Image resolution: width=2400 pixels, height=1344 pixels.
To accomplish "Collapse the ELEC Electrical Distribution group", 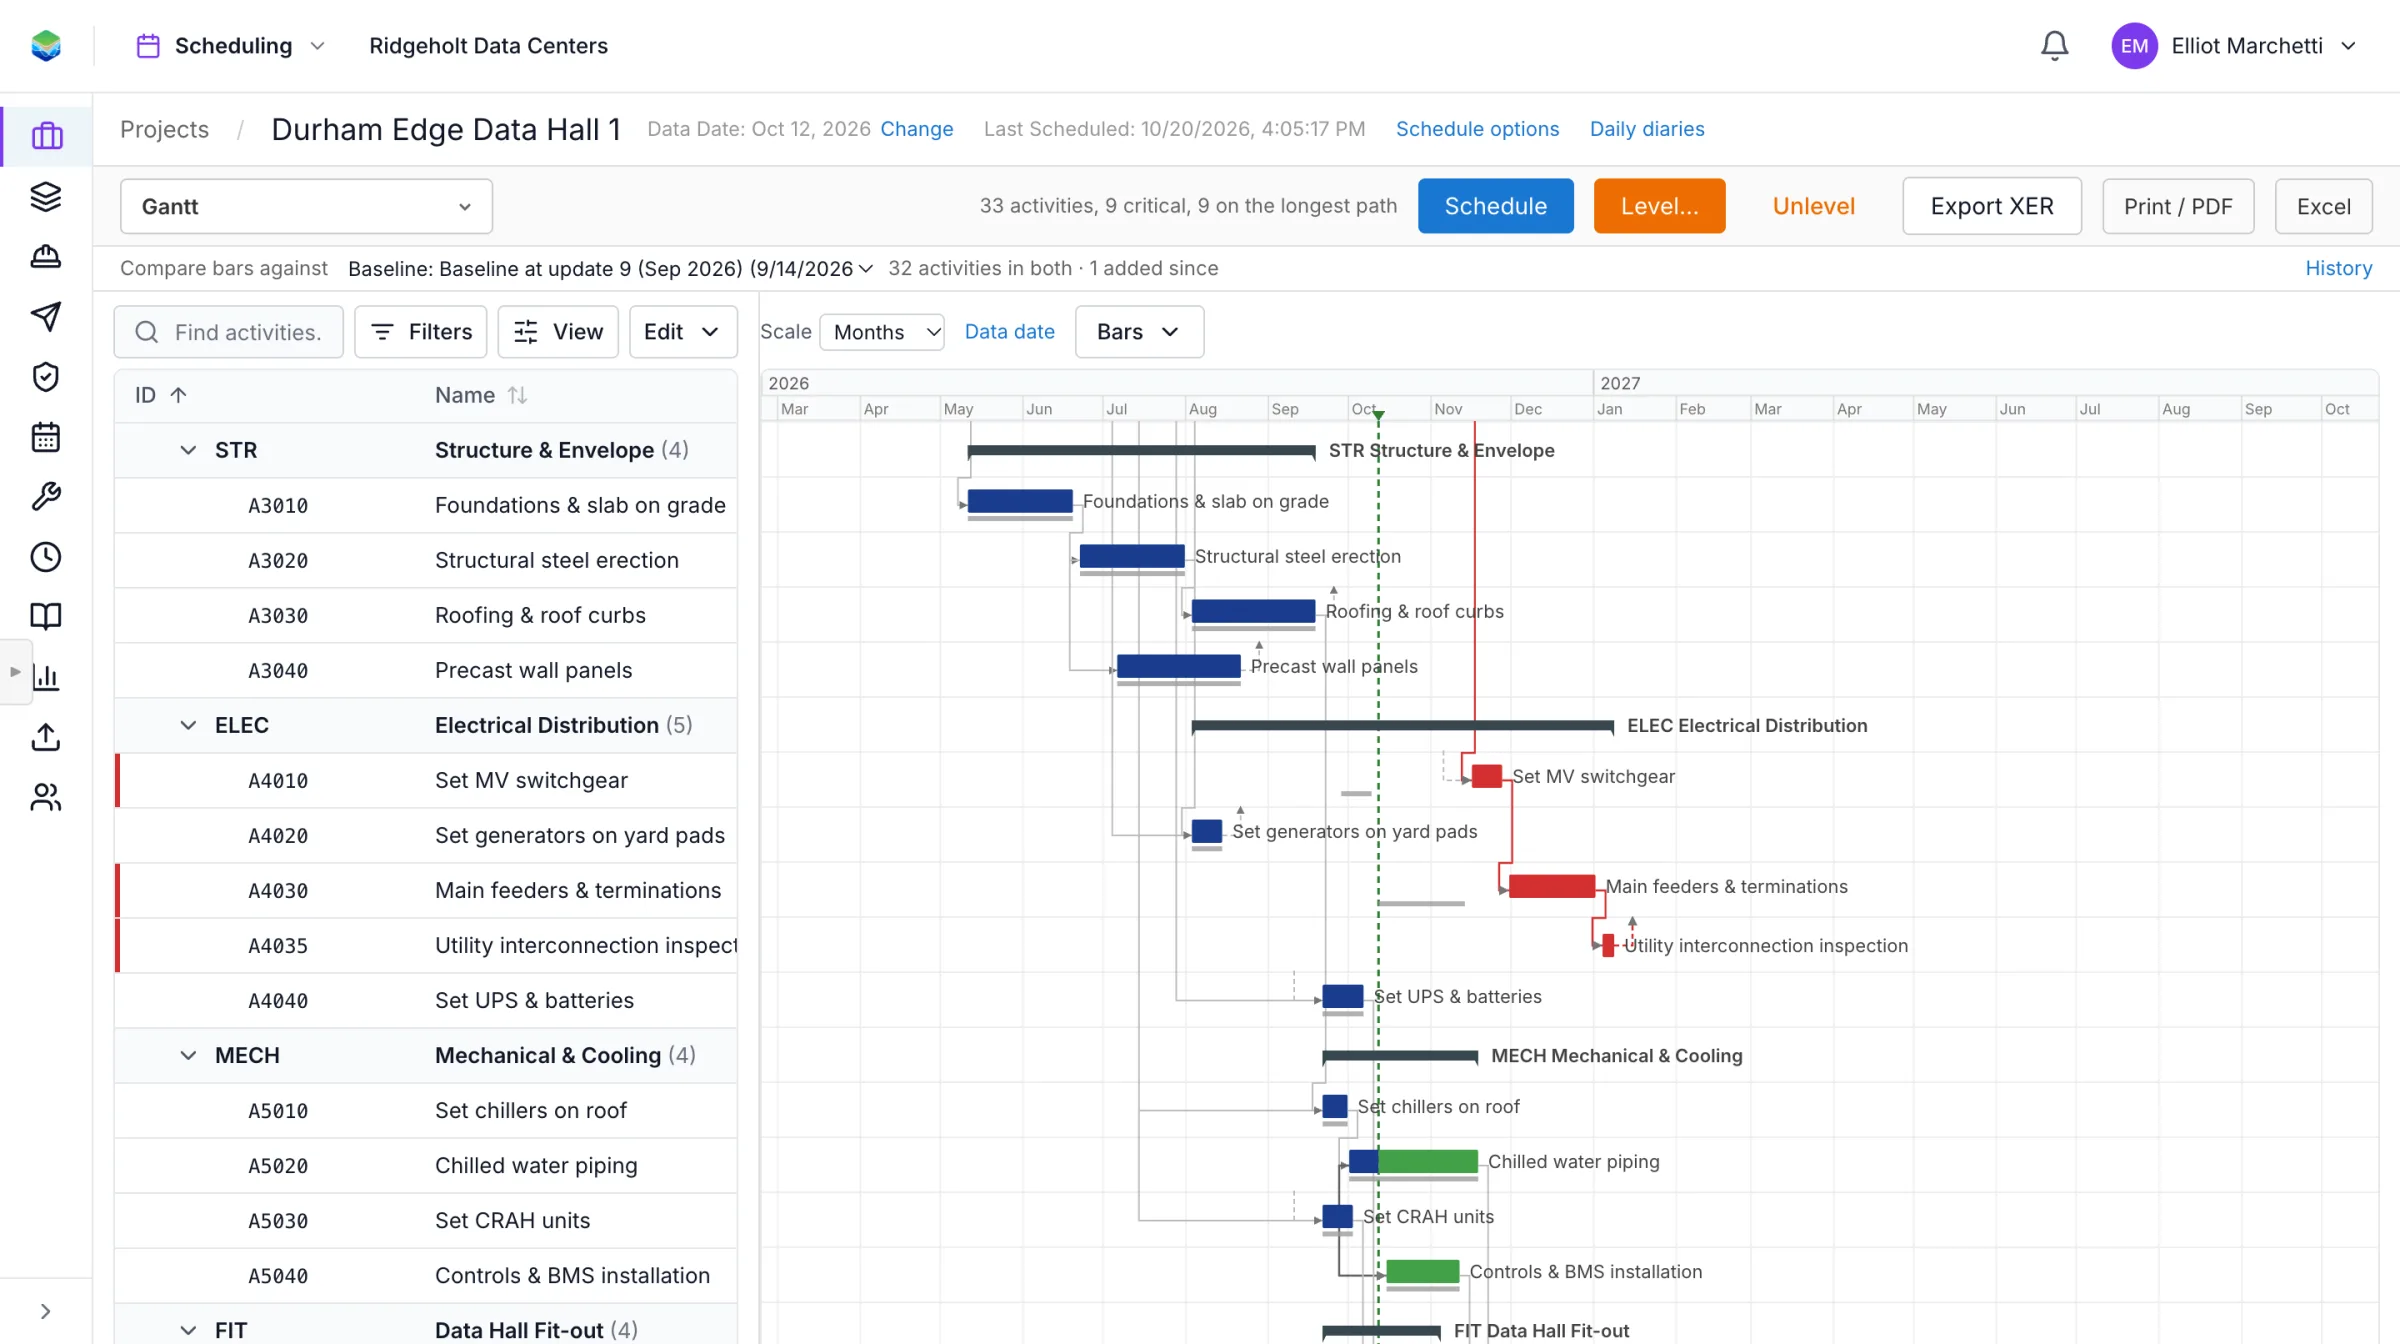I will coord(188,725).
